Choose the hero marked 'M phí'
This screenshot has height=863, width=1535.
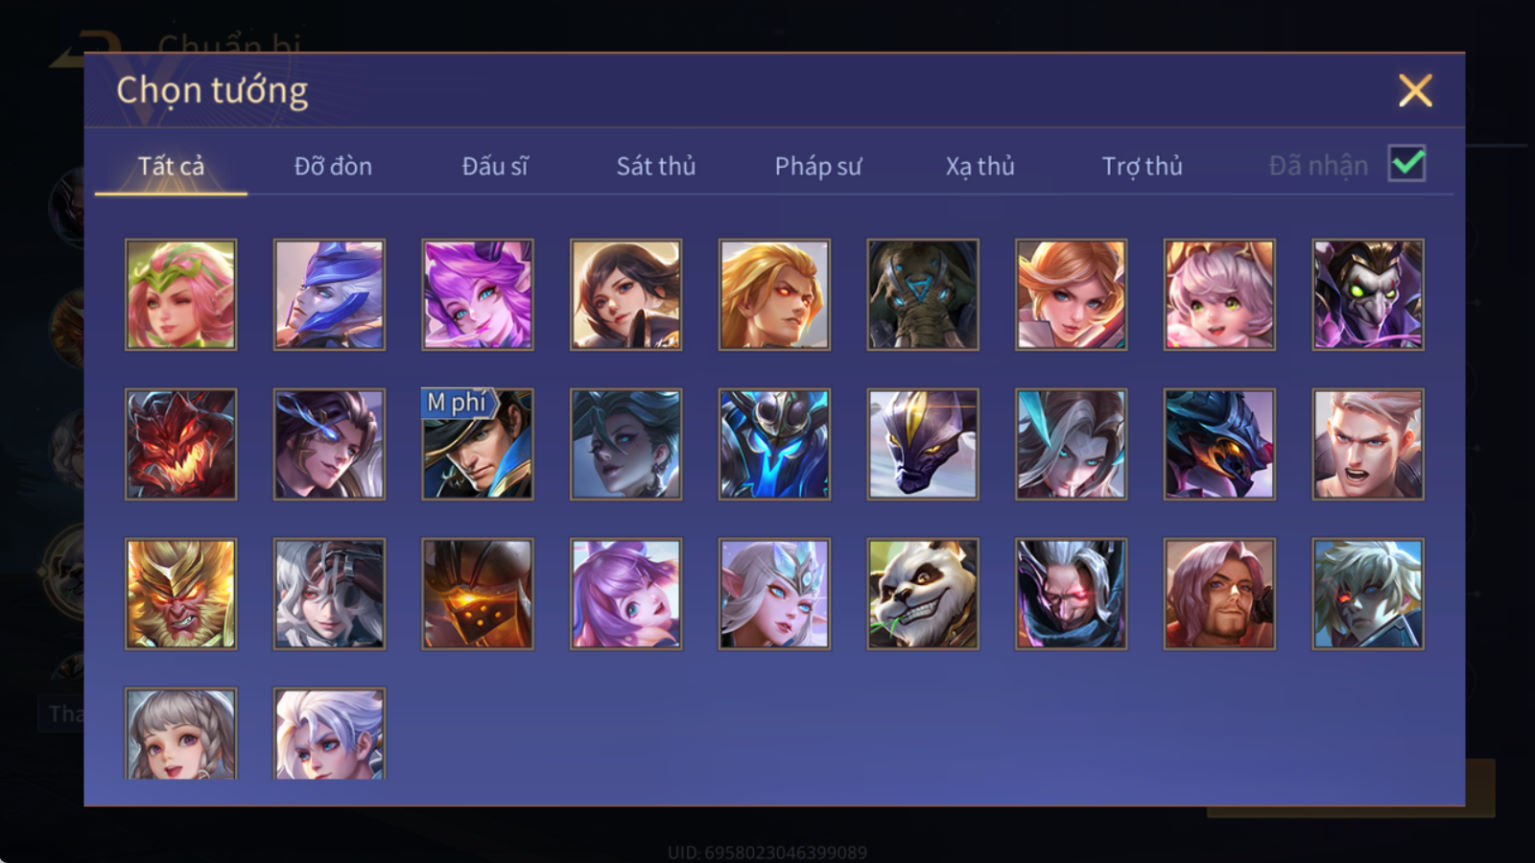pyautogui.click(x=477, y=444)
